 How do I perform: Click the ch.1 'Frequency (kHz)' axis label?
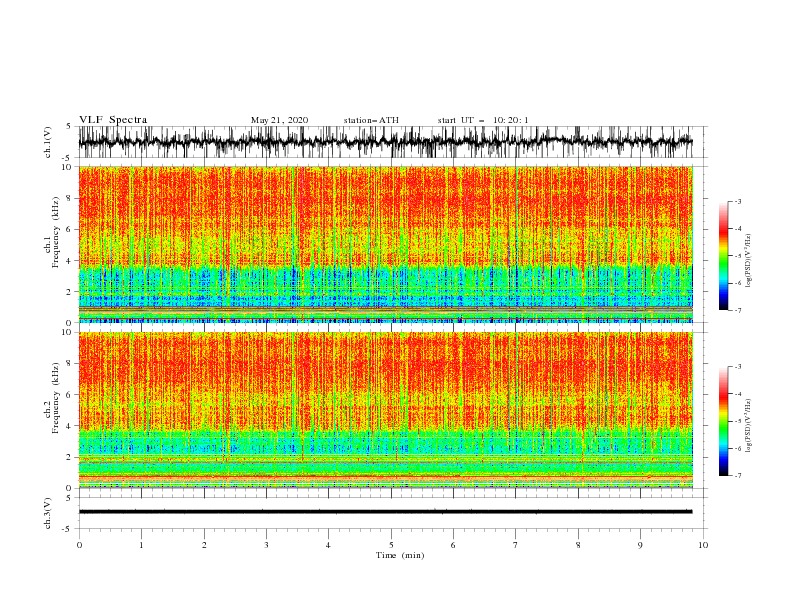click(56, 232)
